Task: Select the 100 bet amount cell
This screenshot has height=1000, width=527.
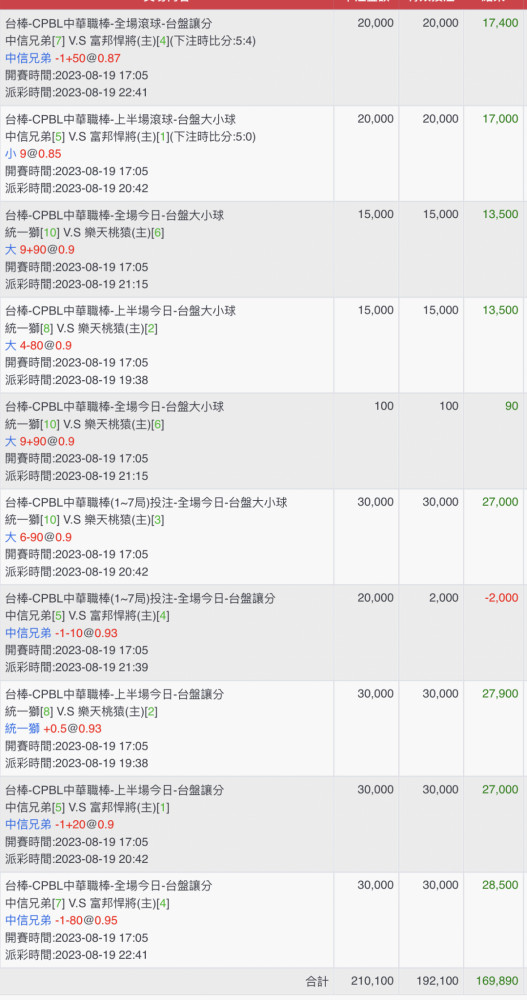Action: click(x=383, y=406)
